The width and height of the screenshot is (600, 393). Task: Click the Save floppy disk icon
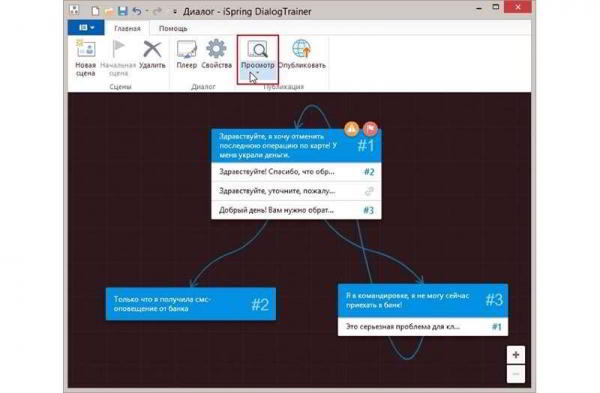pos(122,11)
